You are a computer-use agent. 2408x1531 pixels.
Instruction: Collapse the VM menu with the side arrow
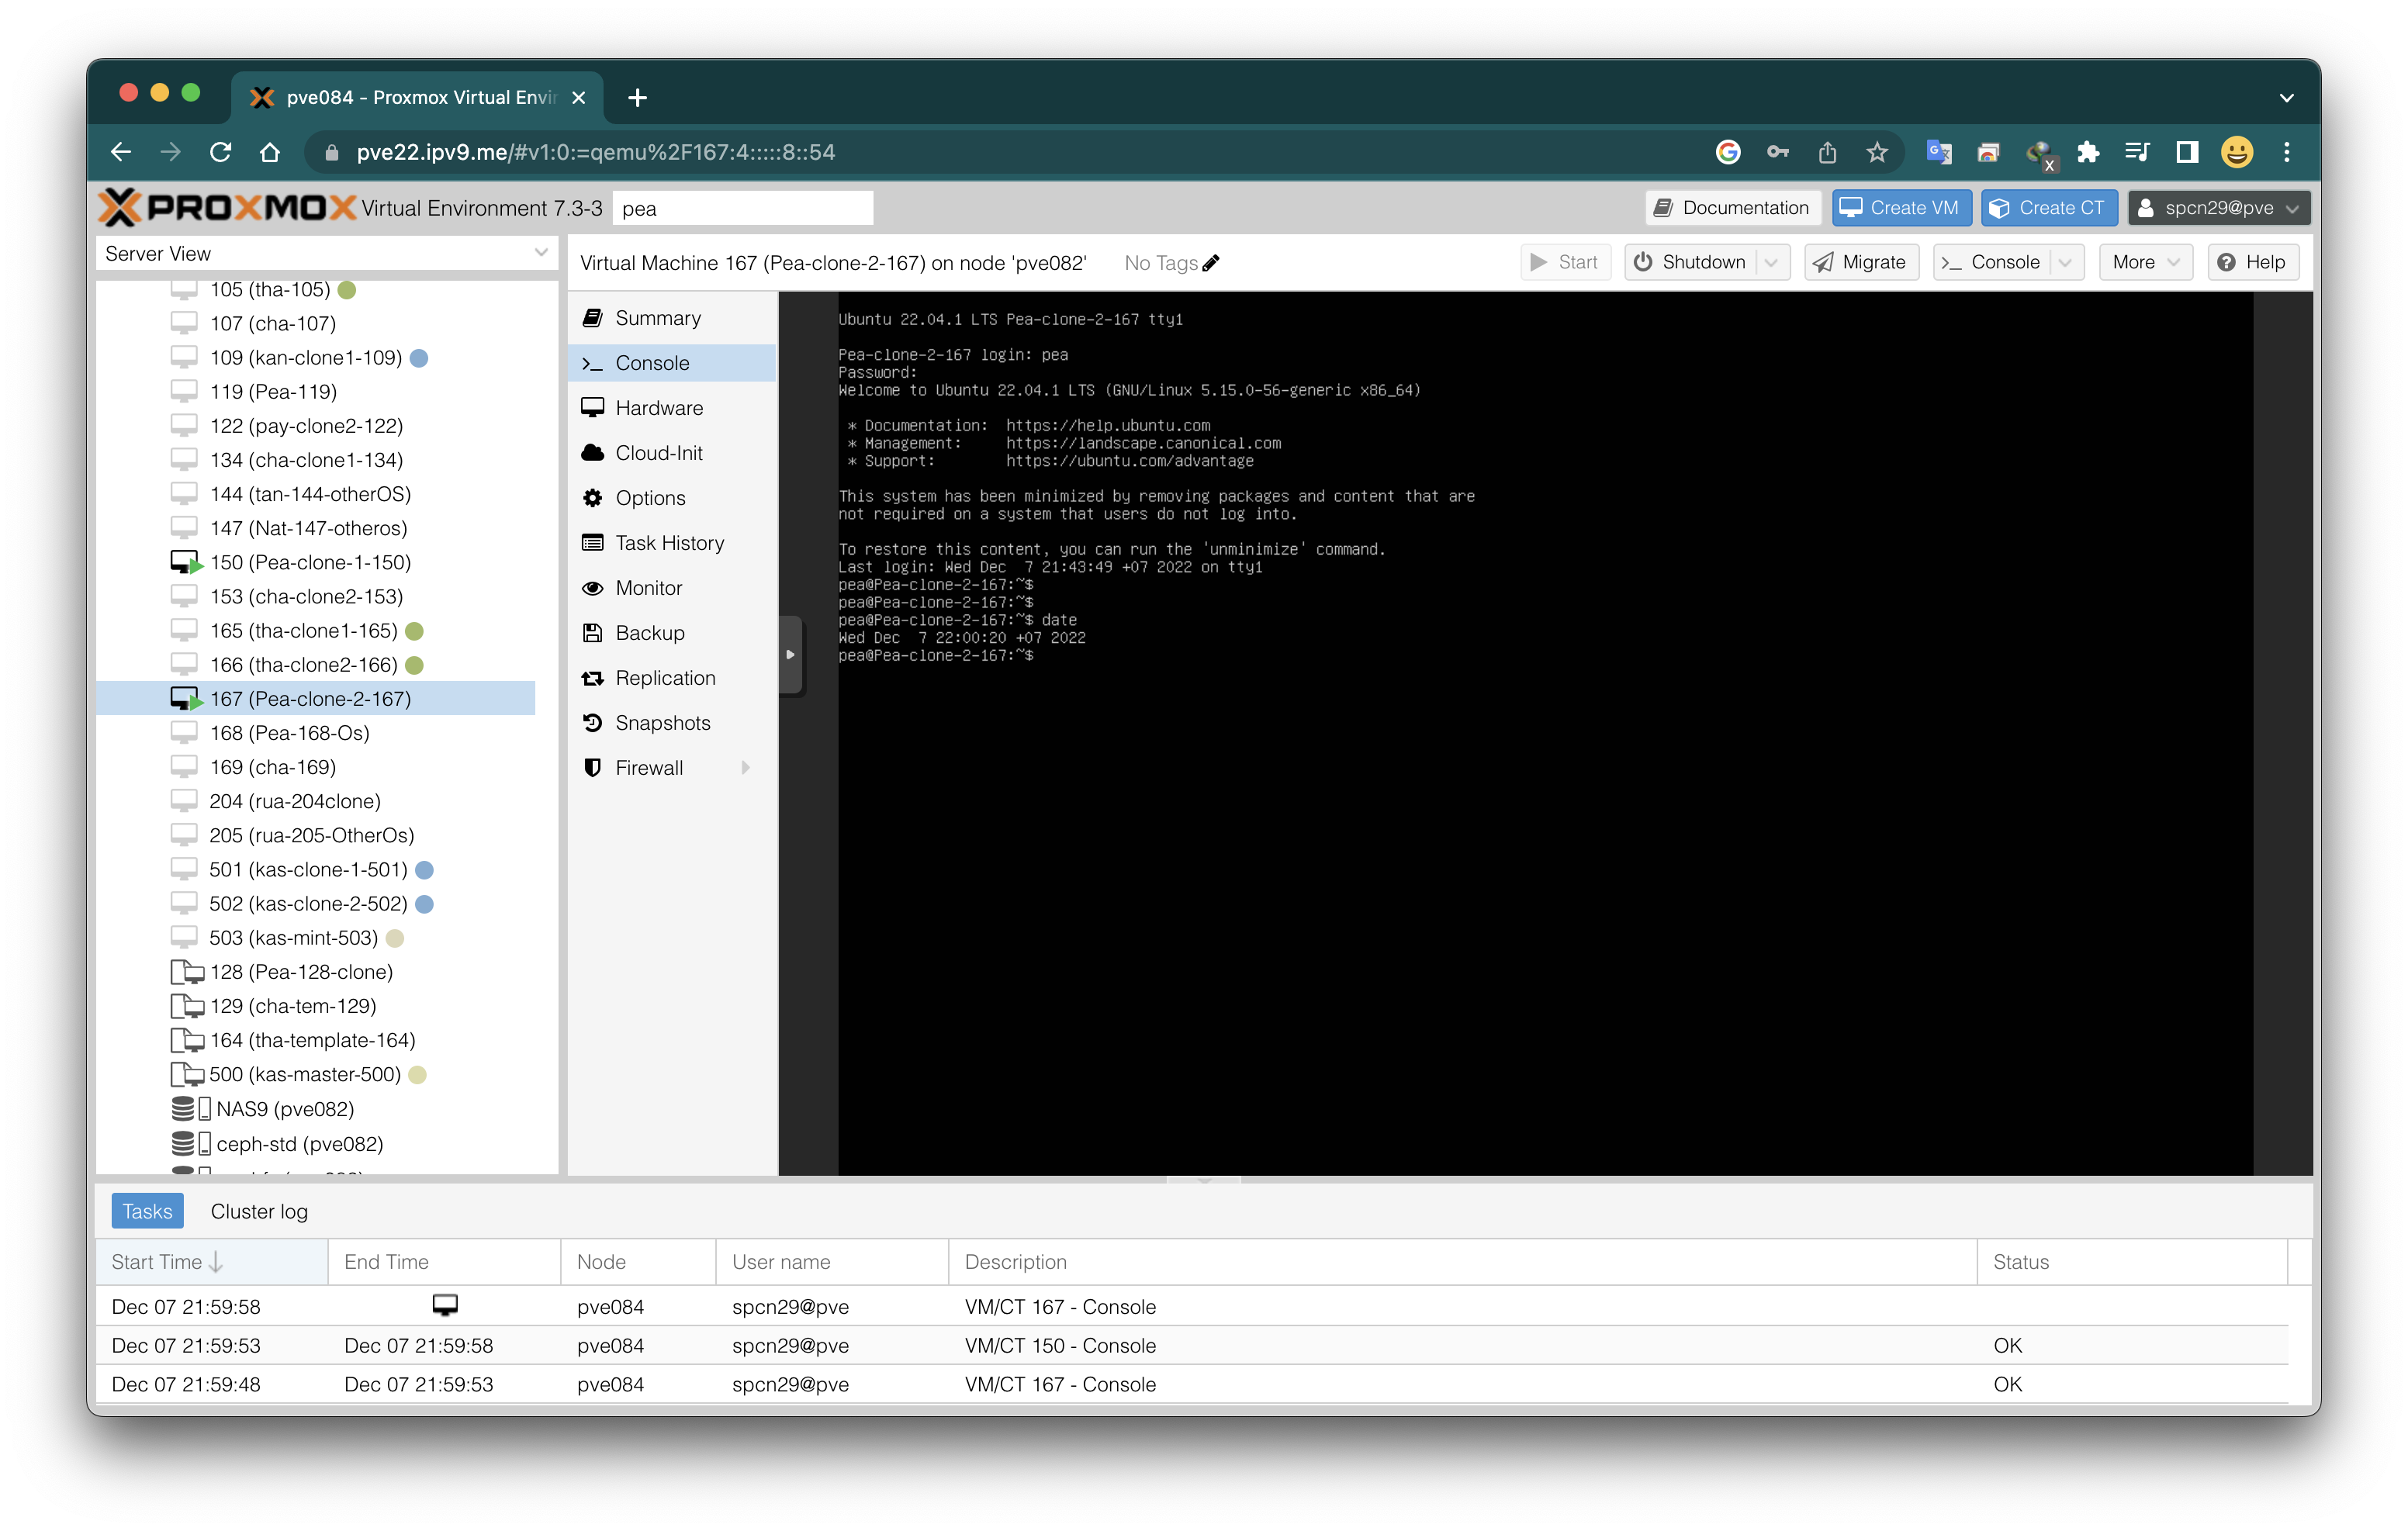(790, 655)
